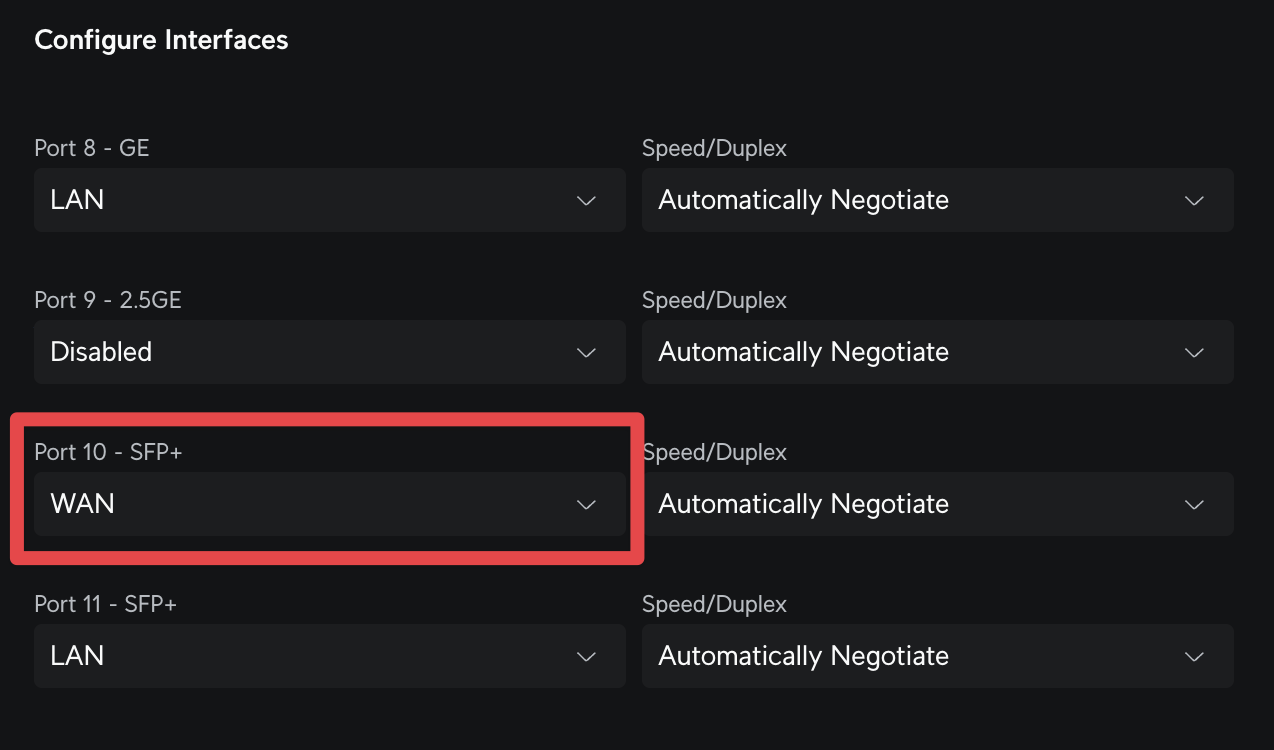Click the chevron arrow in Port 8 GE dropdown
The height and width of the screenshot is (750, 1274).
point(587,201)
